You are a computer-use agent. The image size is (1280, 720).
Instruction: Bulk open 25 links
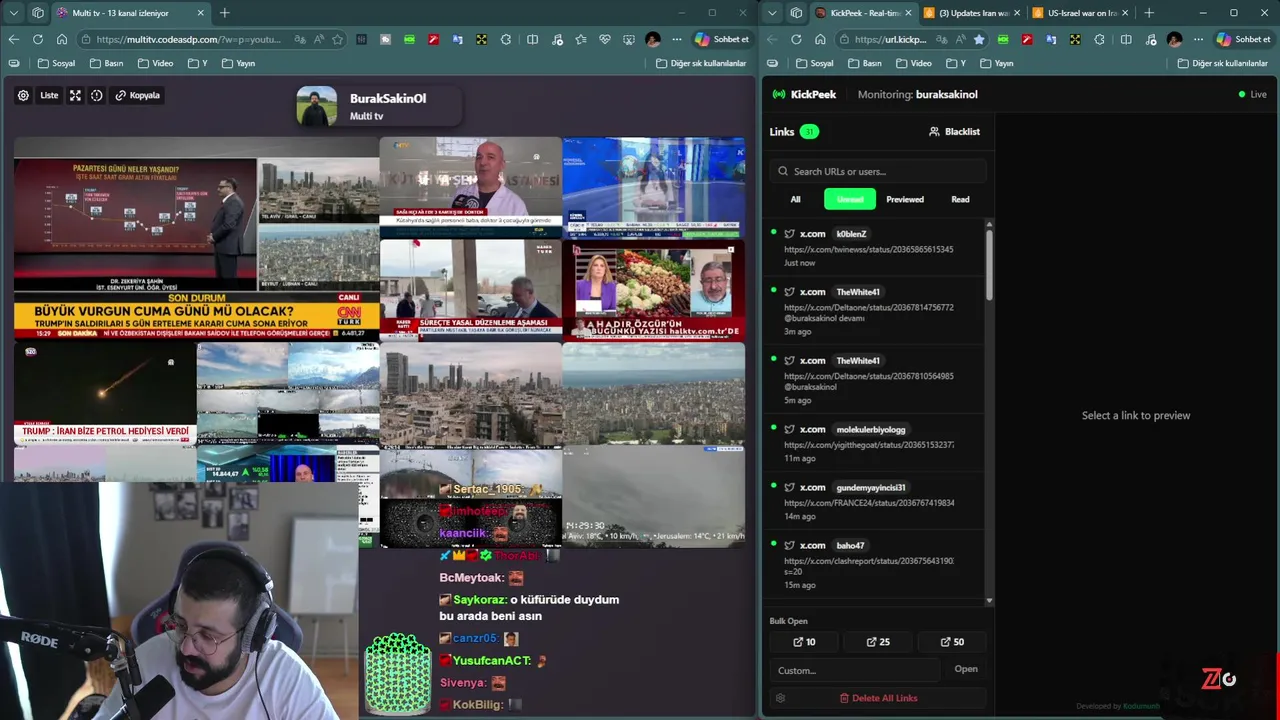878,642
